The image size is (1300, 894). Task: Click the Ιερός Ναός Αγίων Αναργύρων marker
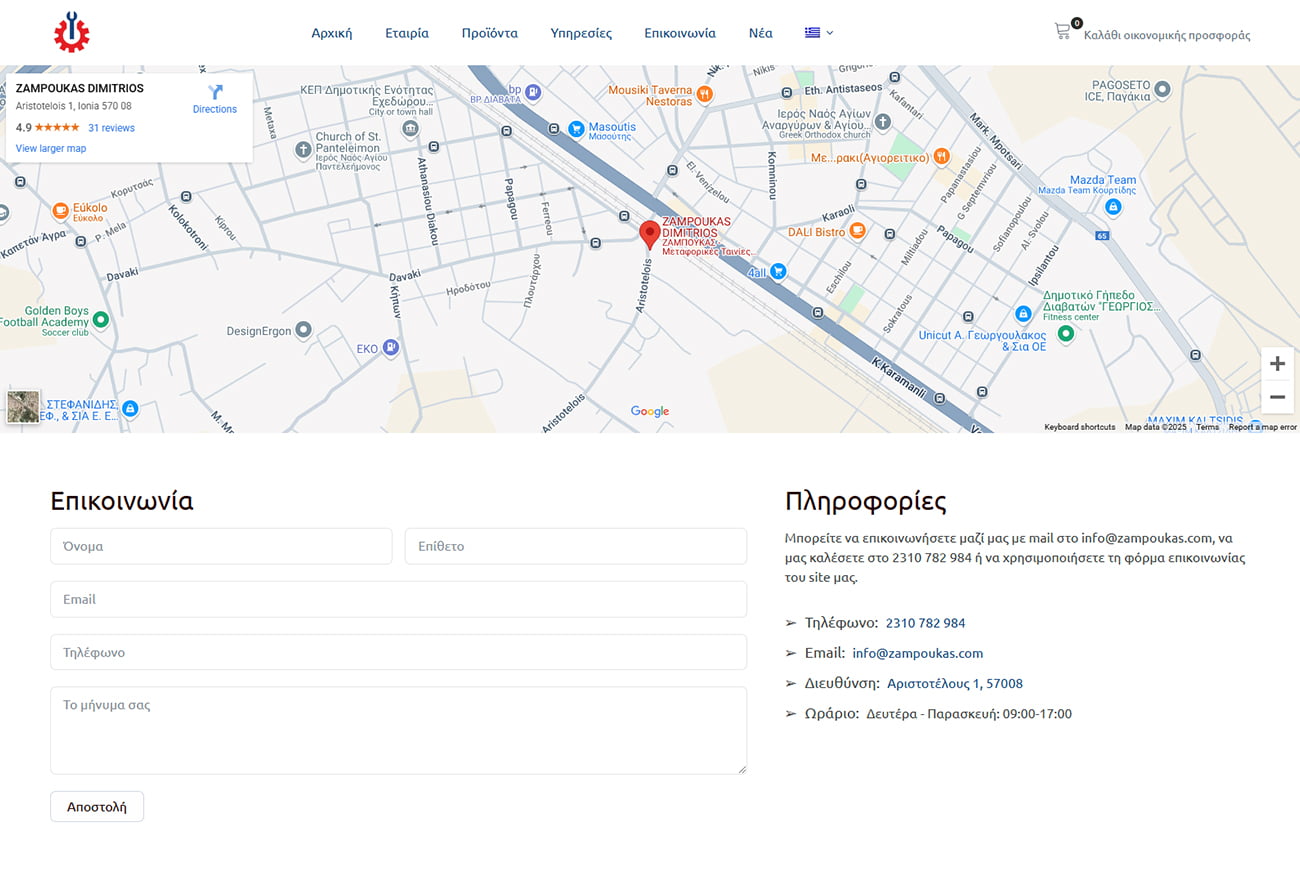pyautogui.click(x=881, y=122)
